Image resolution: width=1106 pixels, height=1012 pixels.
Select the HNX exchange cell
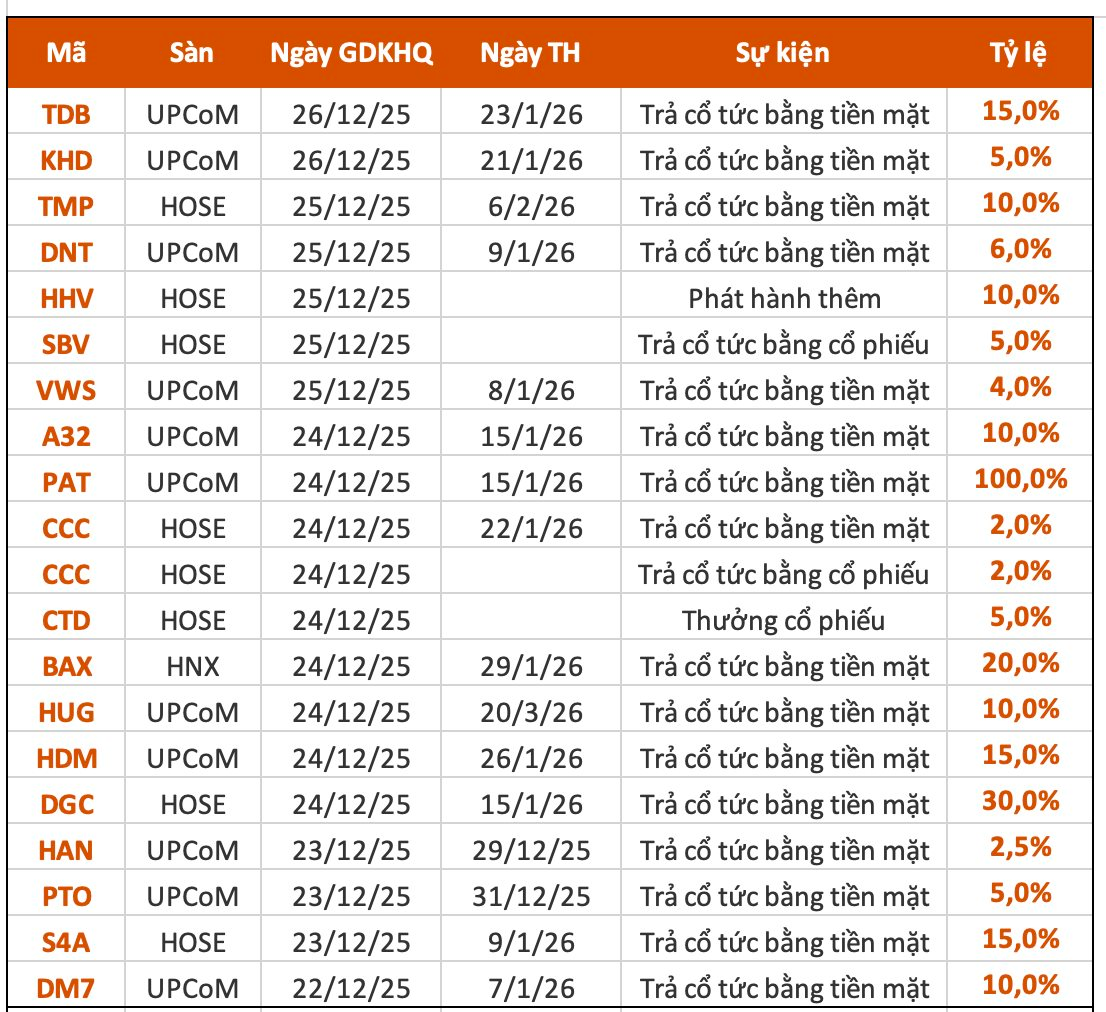pos(192,667)
